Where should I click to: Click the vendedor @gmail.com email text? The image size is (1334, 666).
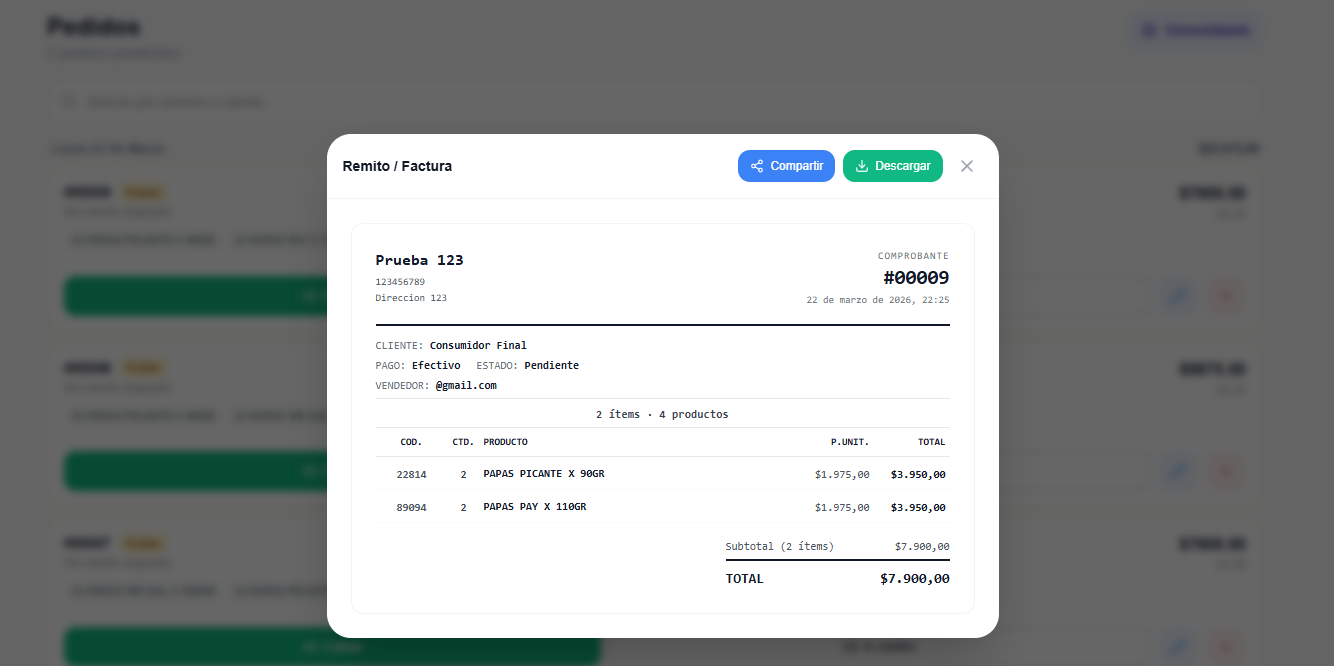point(466,385)
